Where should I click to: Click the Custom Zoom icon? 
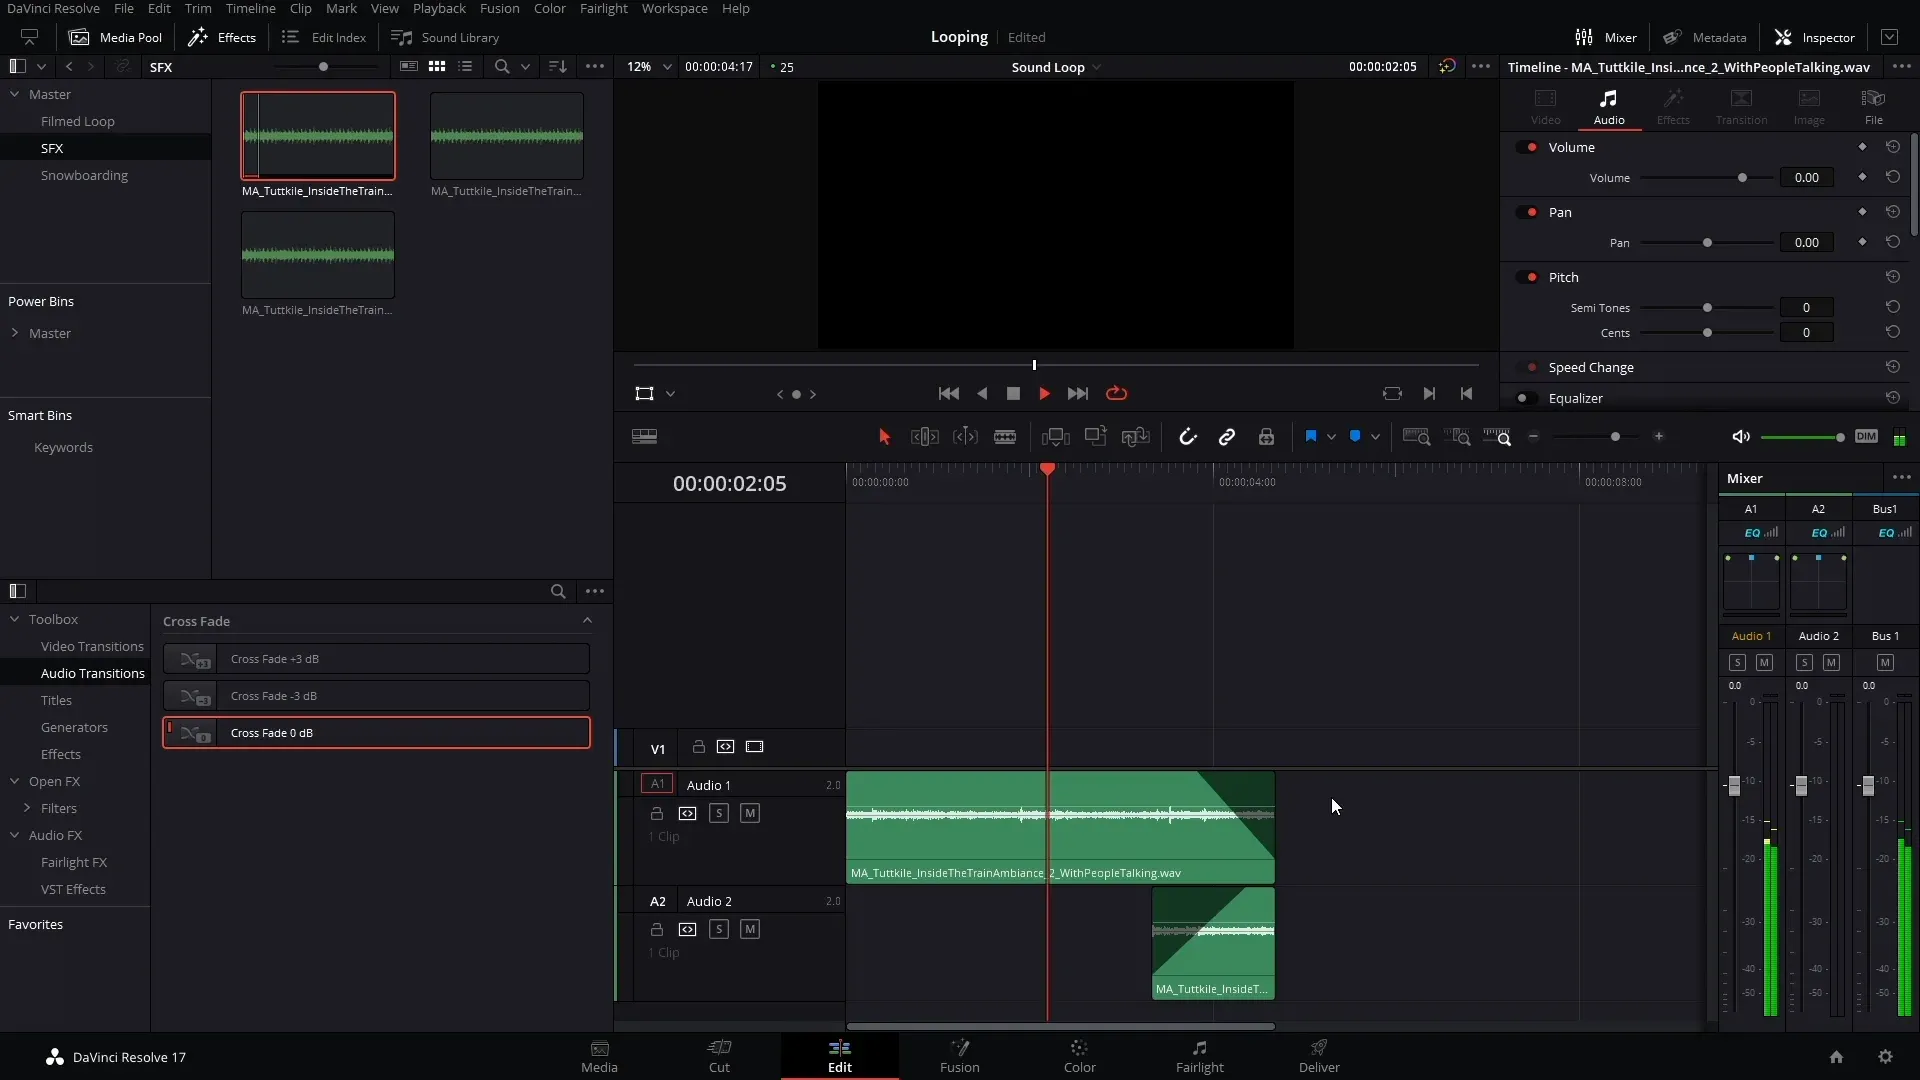click(x=1497, y=437)
